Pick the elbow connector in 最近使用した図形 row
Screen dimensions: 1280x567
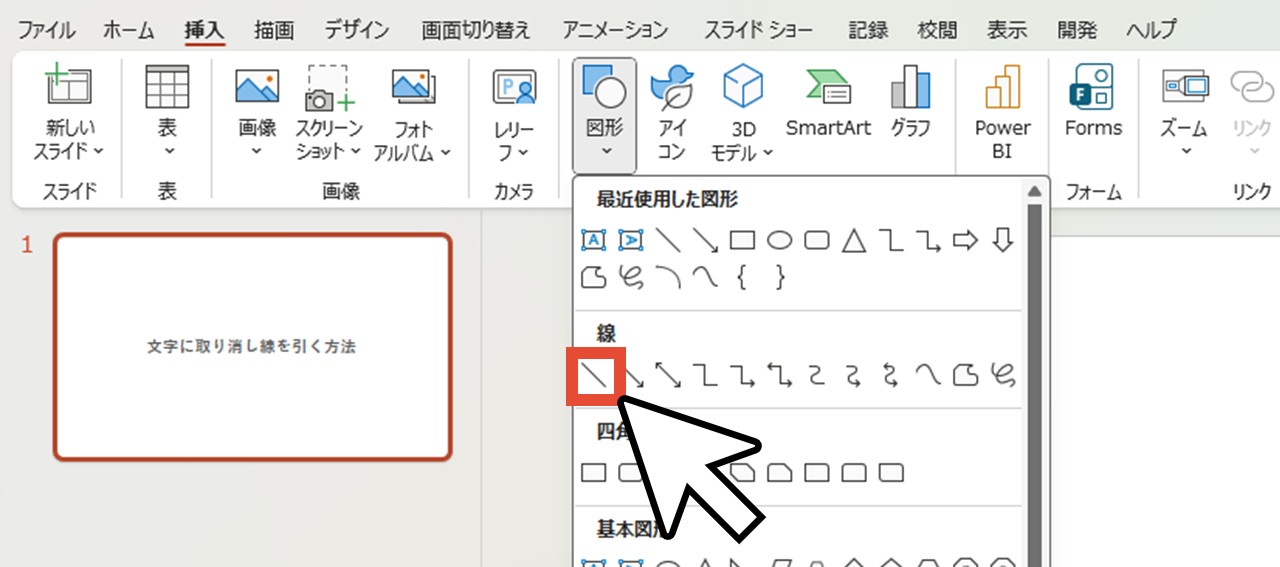[x=890, y=240]
